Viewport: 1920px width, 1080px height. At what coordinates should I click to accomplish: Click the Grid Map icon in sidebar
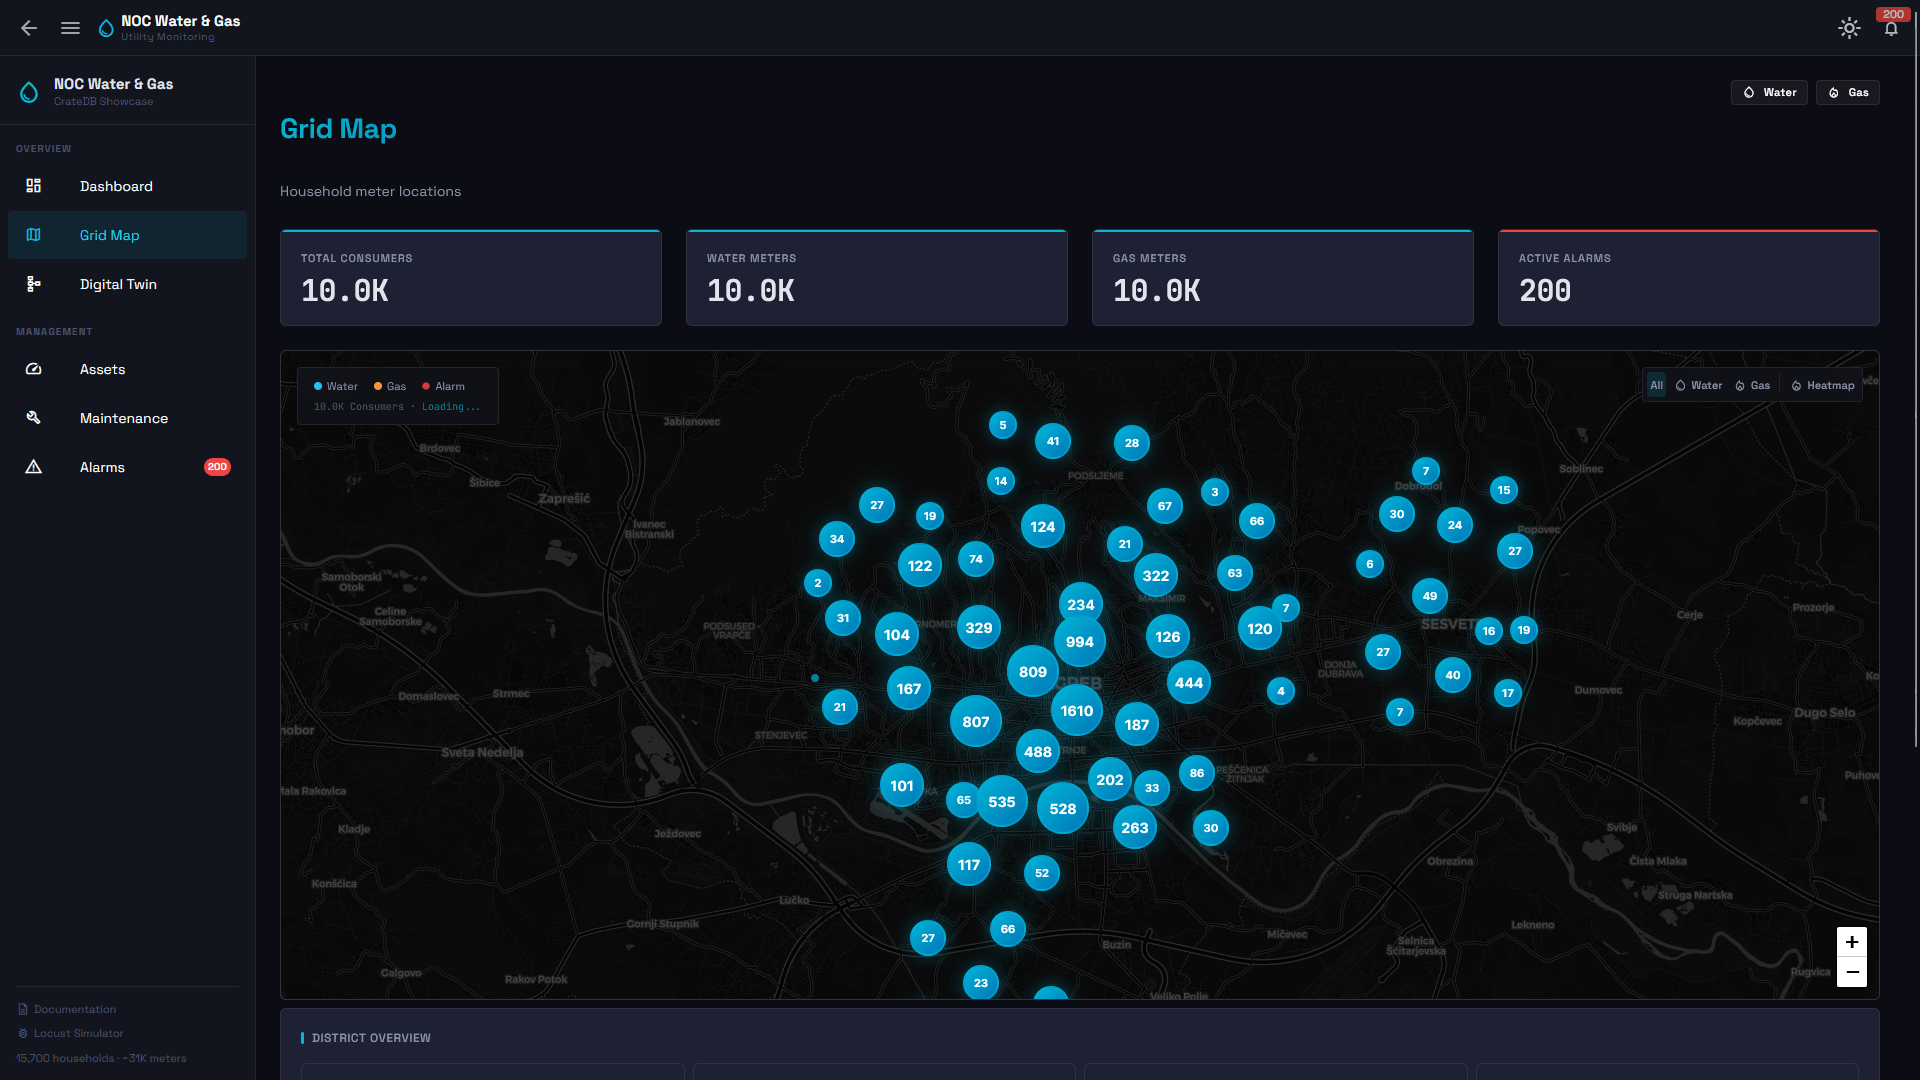tap(33, 235)
